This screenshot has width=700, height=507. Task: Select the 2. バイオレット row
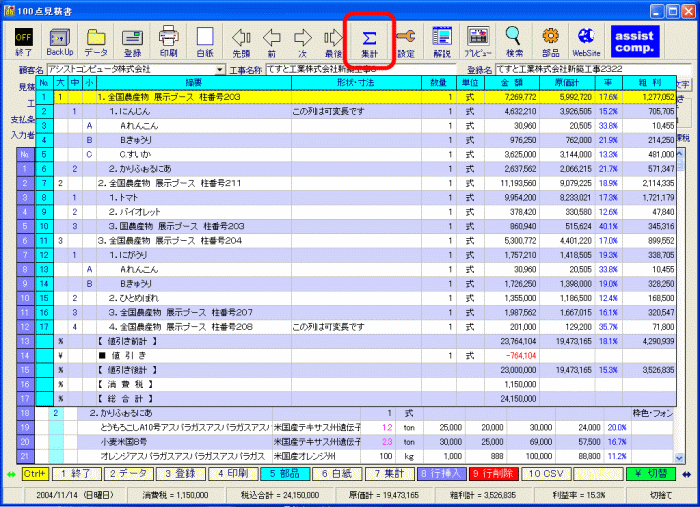click(x=356, y=212)
